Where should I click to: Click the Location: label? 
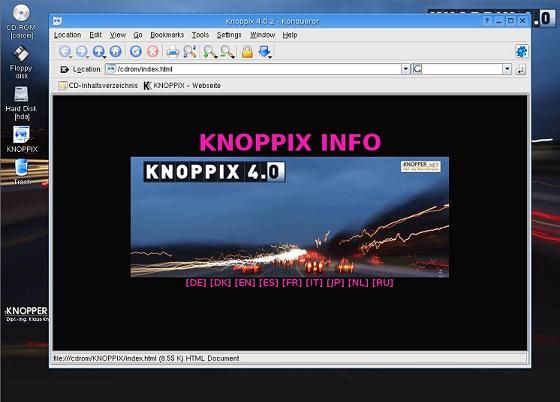click(x=87, y=69)
